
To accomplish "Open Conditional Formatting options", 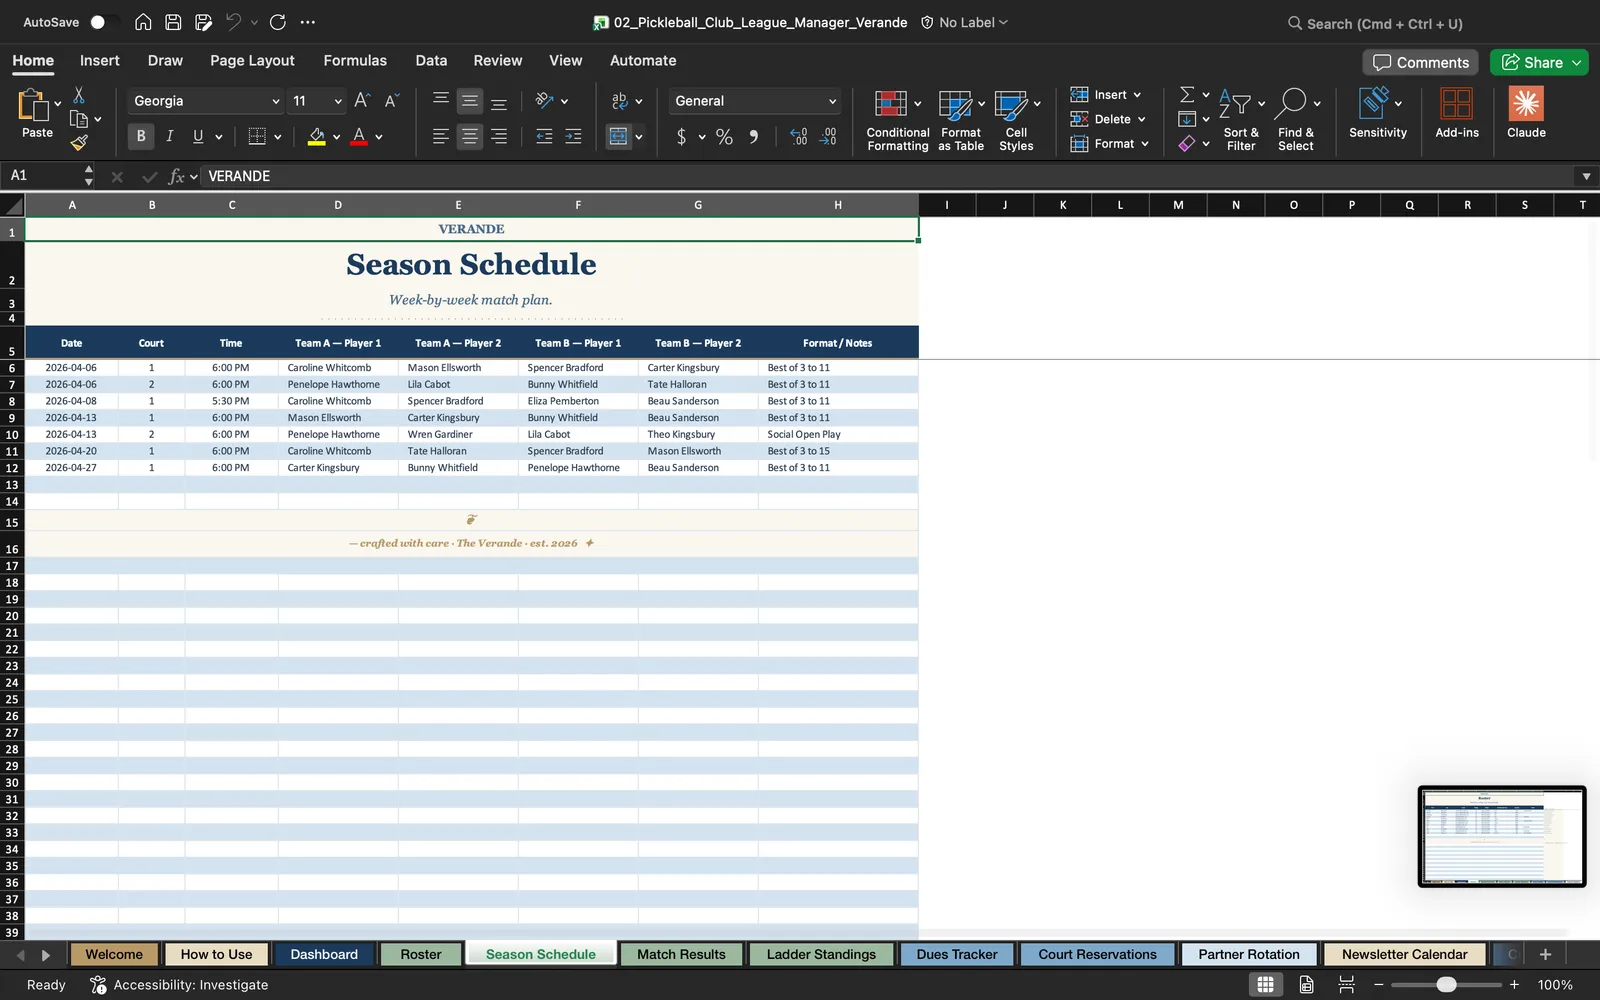I will (x=897, y=120).
